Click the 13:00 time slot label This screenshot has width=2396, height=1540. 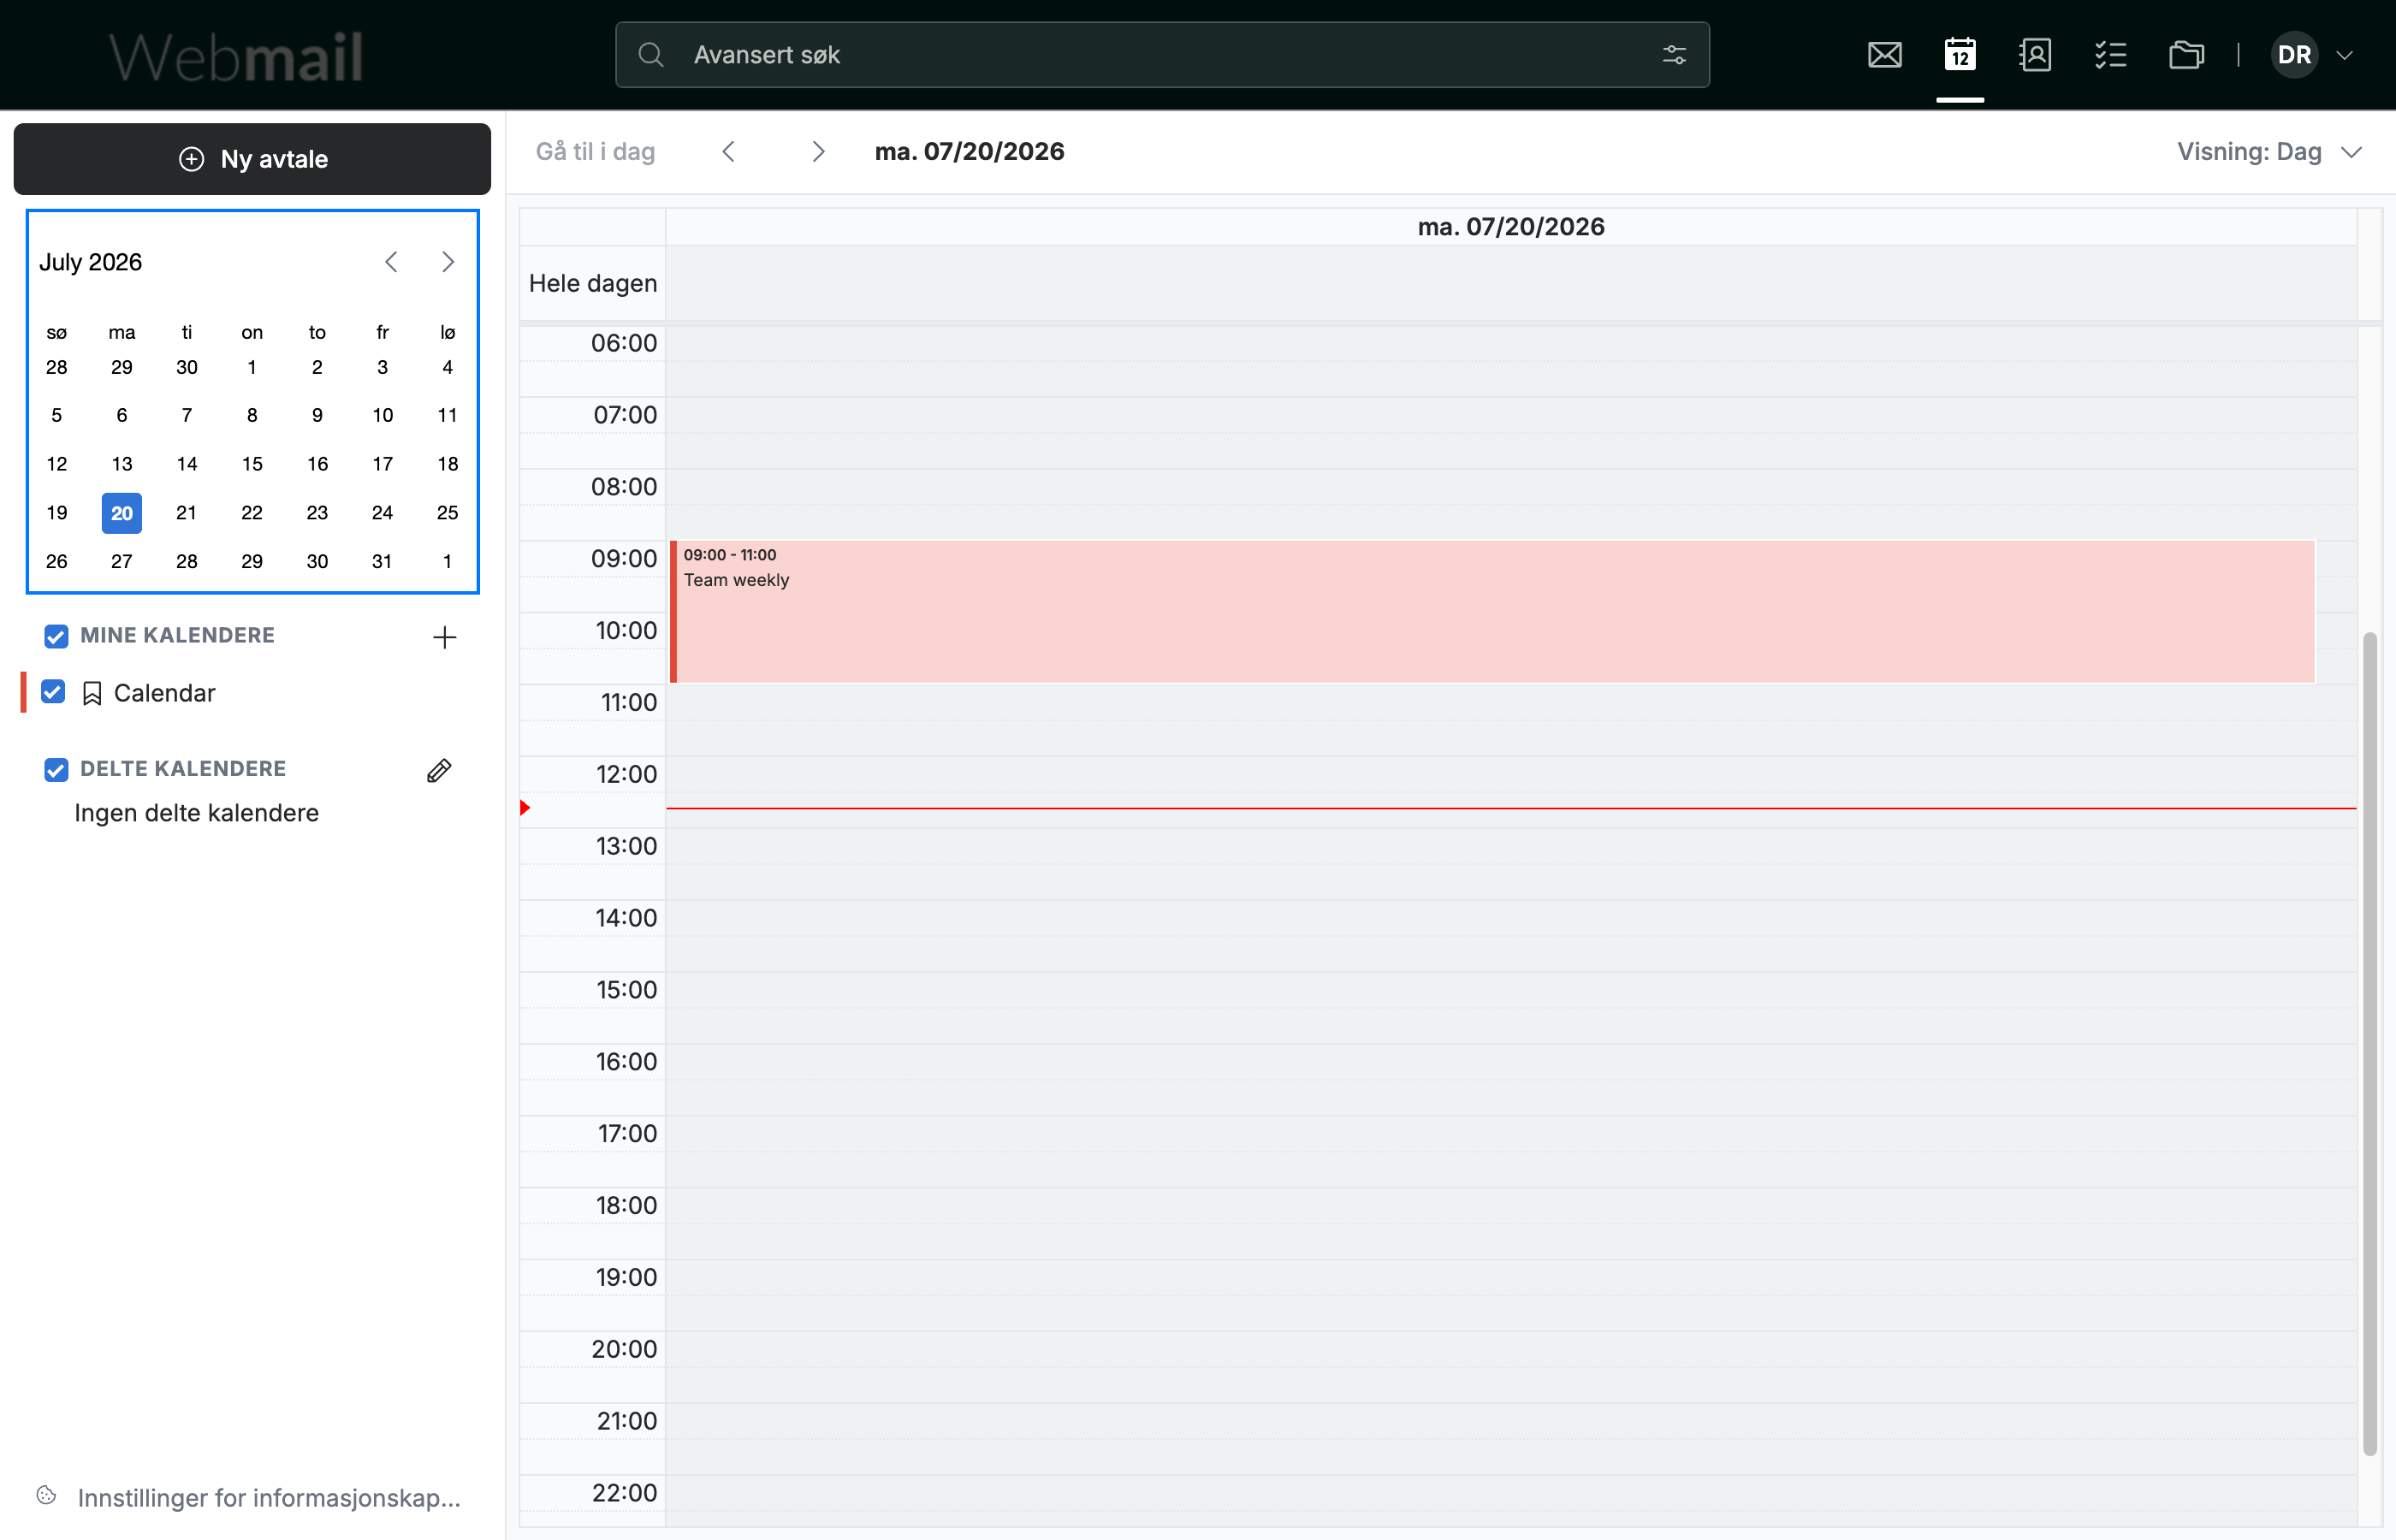pyautogui.click(x=626, y=846)
